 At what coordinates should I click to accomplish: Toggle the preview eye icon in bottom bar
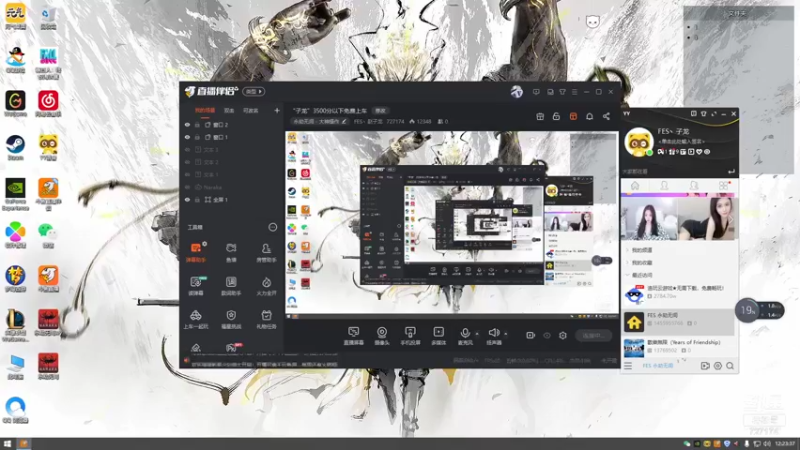(x=547, y=335)
